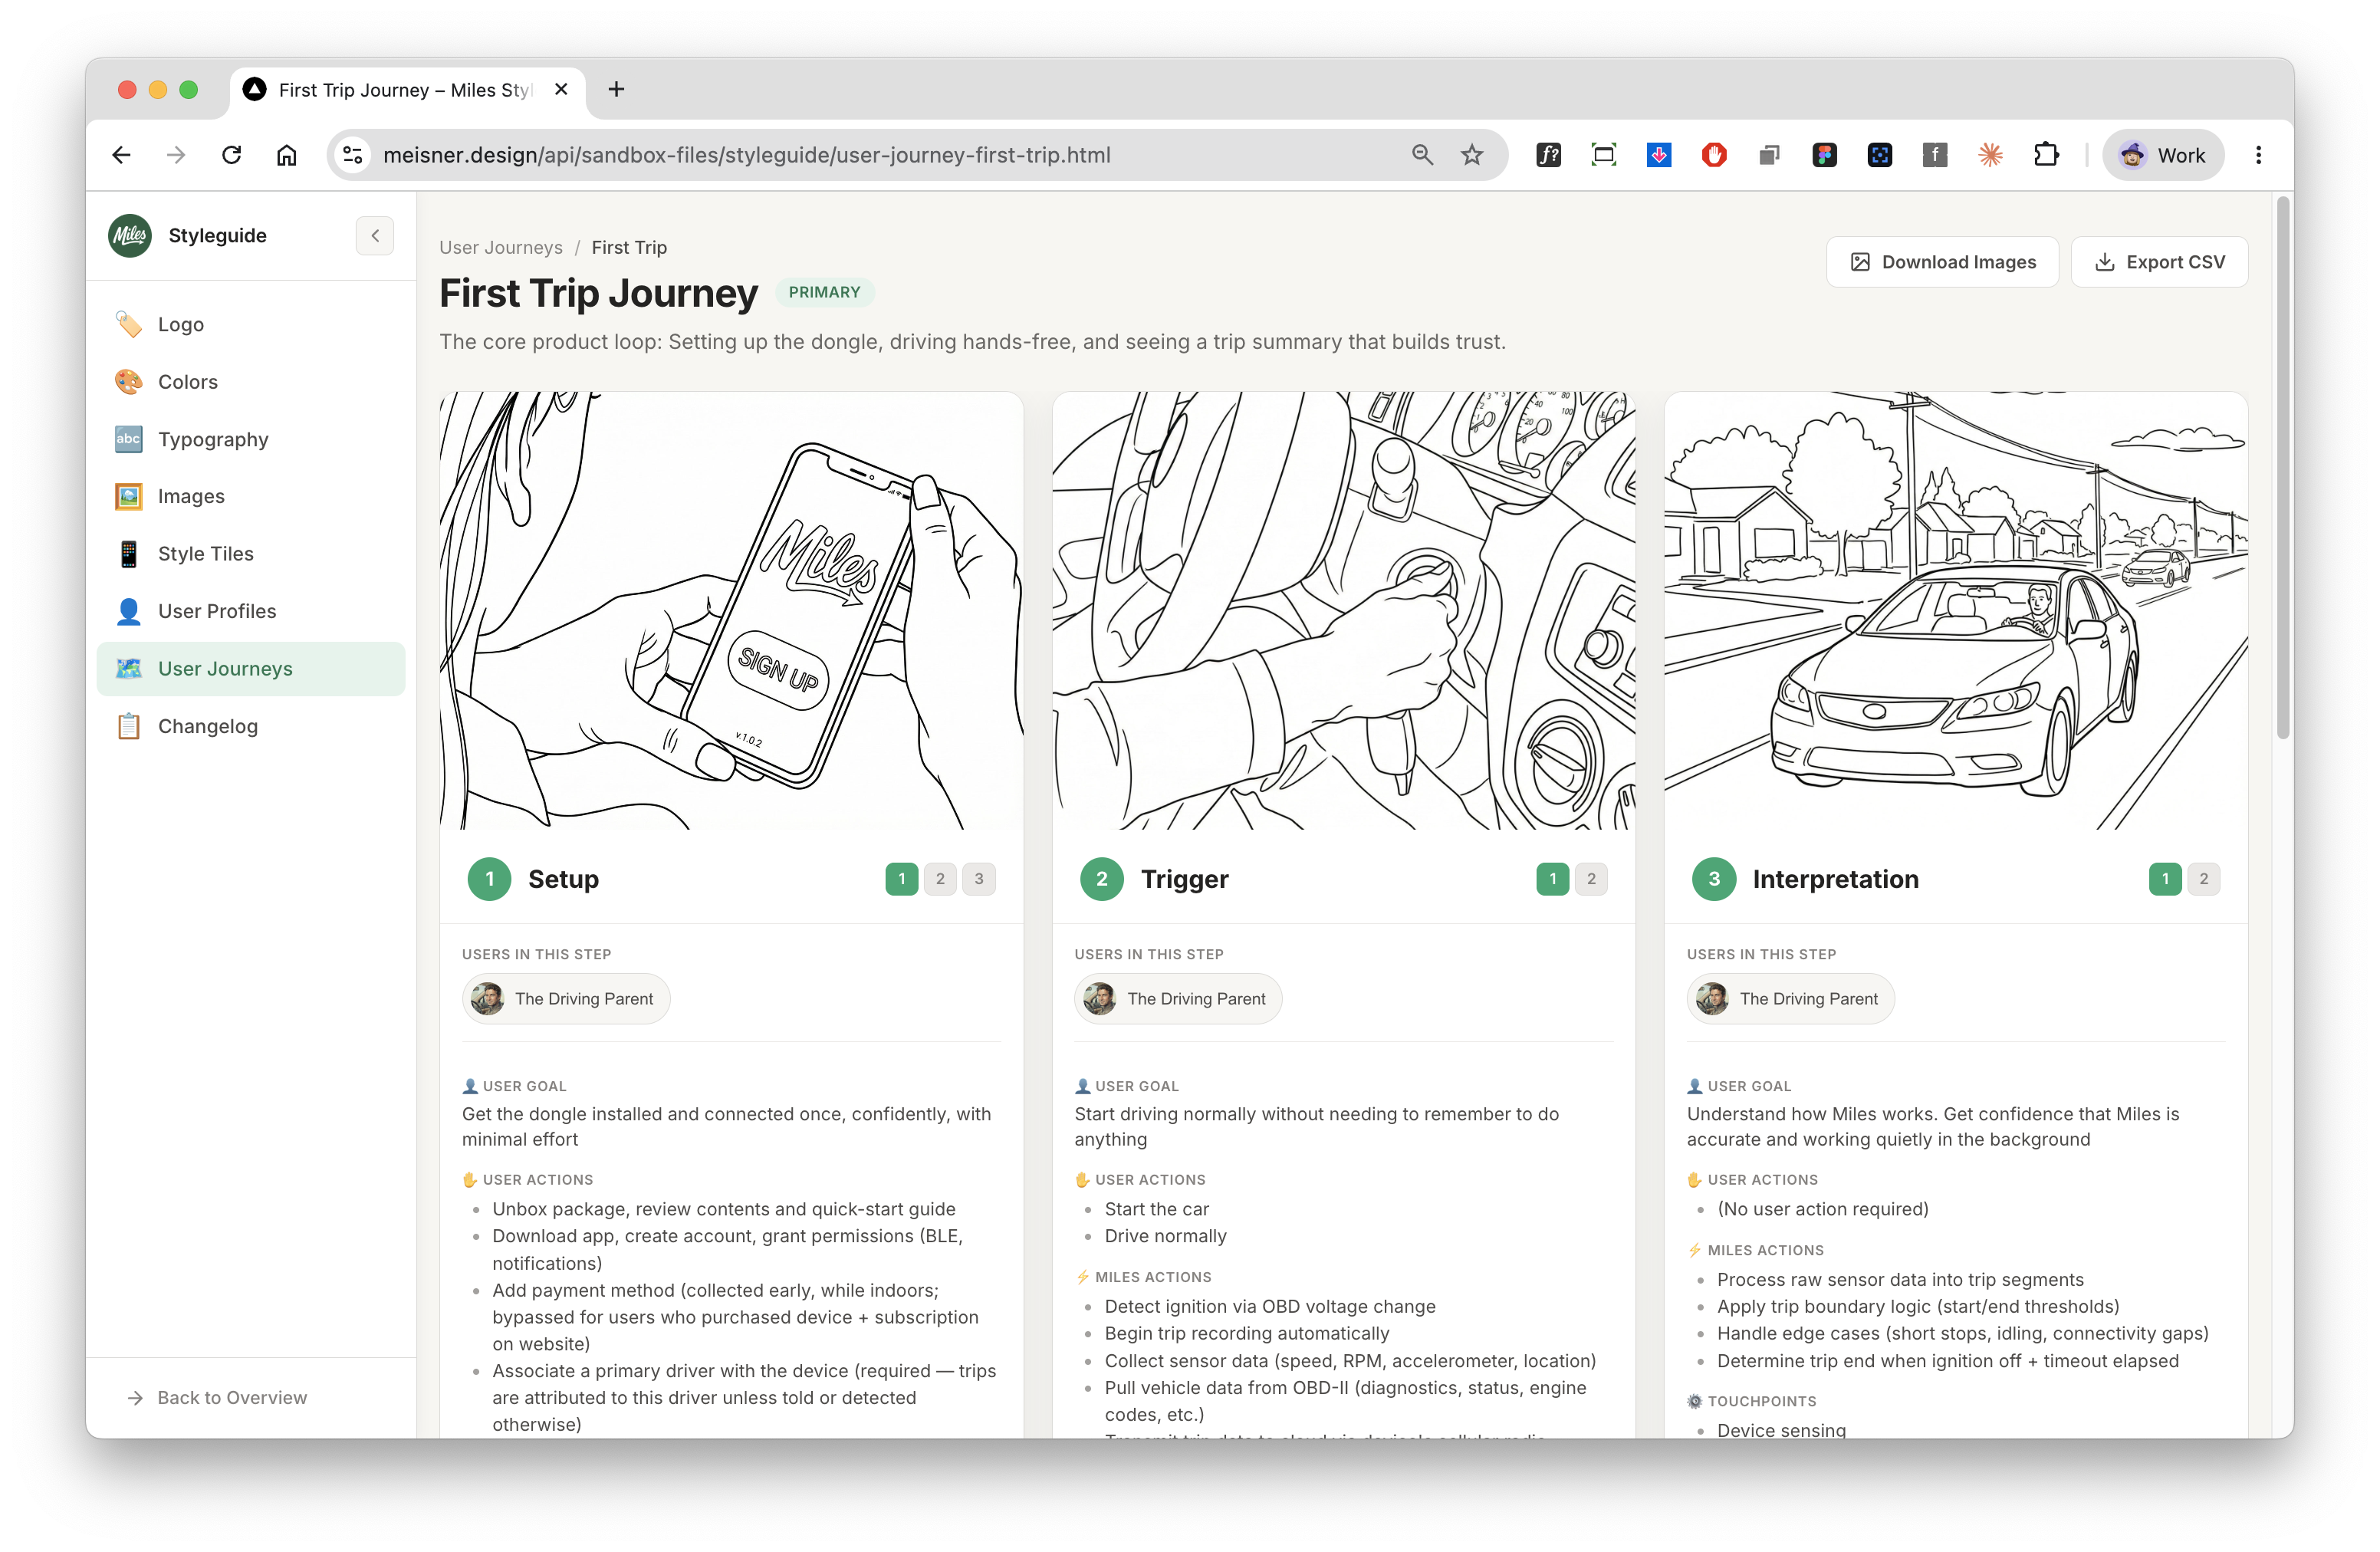Focus the address bar URL field
The width and height of the screenshot is (2380, 1552).
746,155
